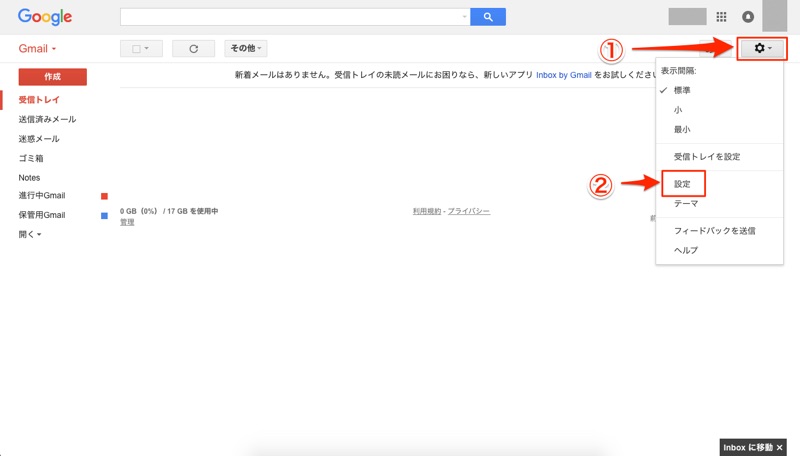Open the 迷惑メール spam folder

[39, 139]
